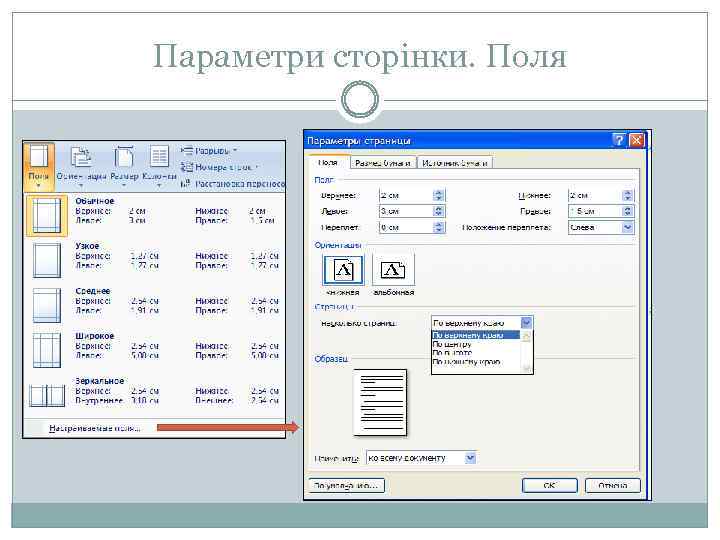The height and width of the screenshot is (540, 720).
Task: Select the Широкое margin preset icon
Action: click(46, 350)
